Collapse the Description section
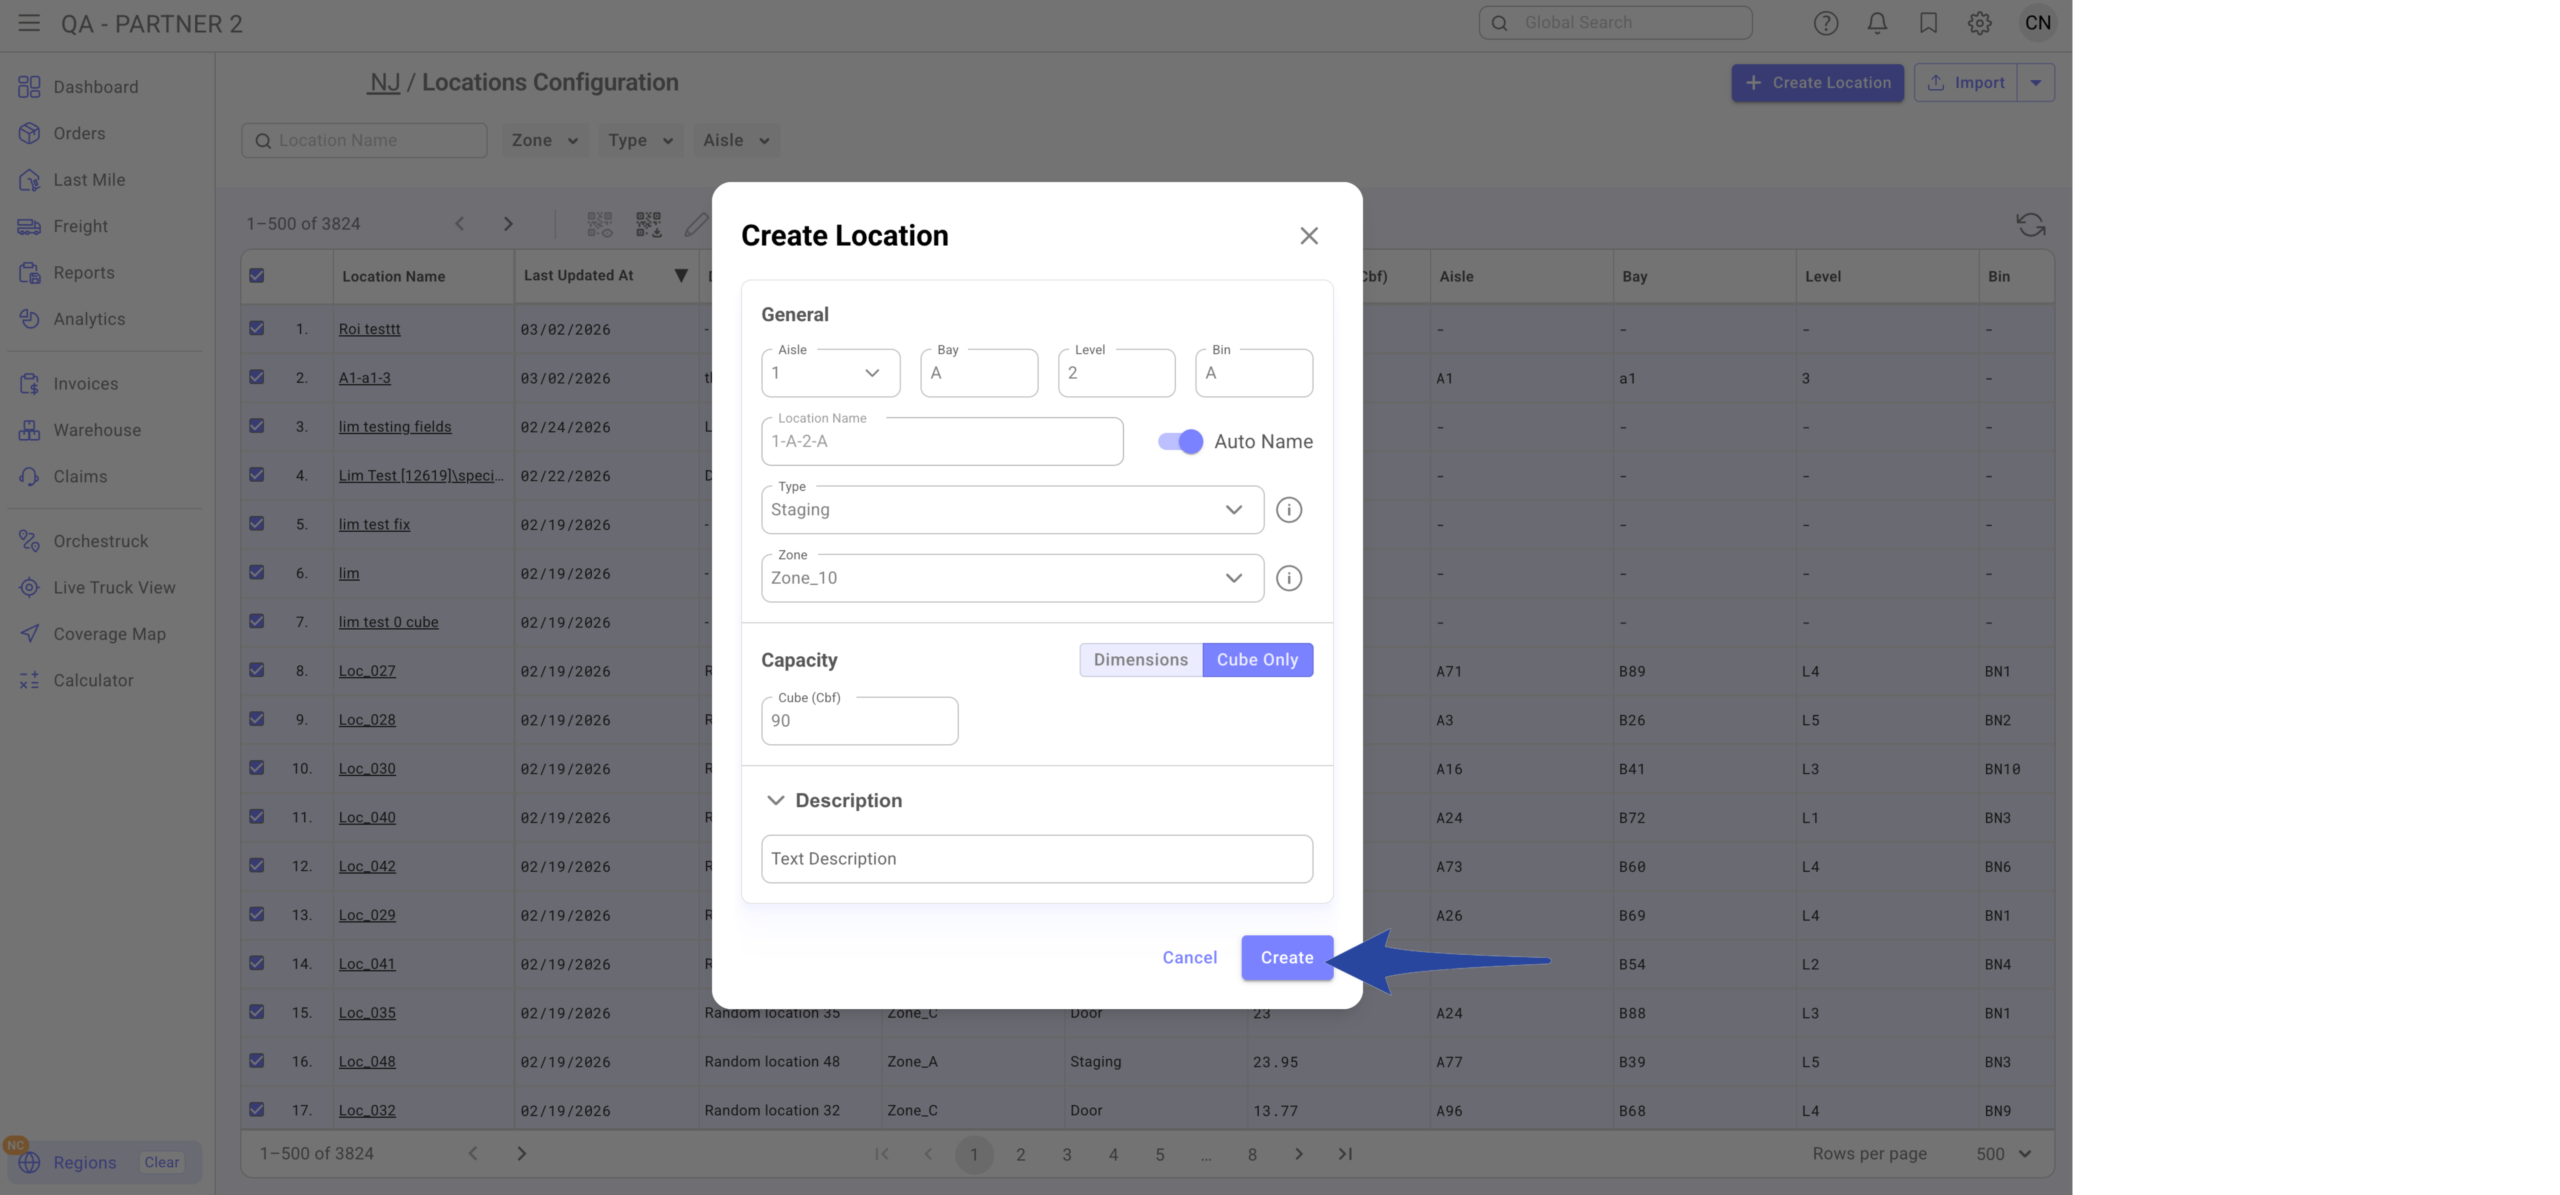This screenshot has height=1195, width=2560. [x=775, y=800]
